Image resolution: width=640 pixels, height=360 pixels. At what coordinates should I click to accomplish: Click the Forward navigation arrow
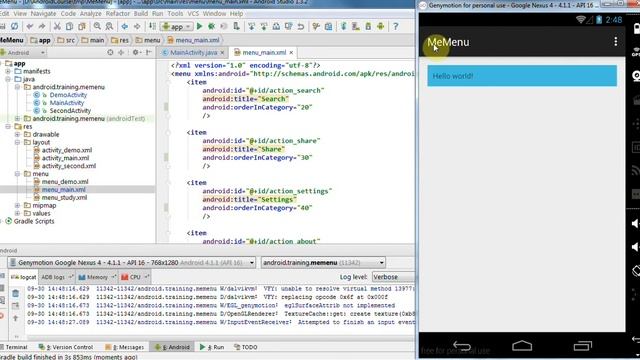pos(137,27)
